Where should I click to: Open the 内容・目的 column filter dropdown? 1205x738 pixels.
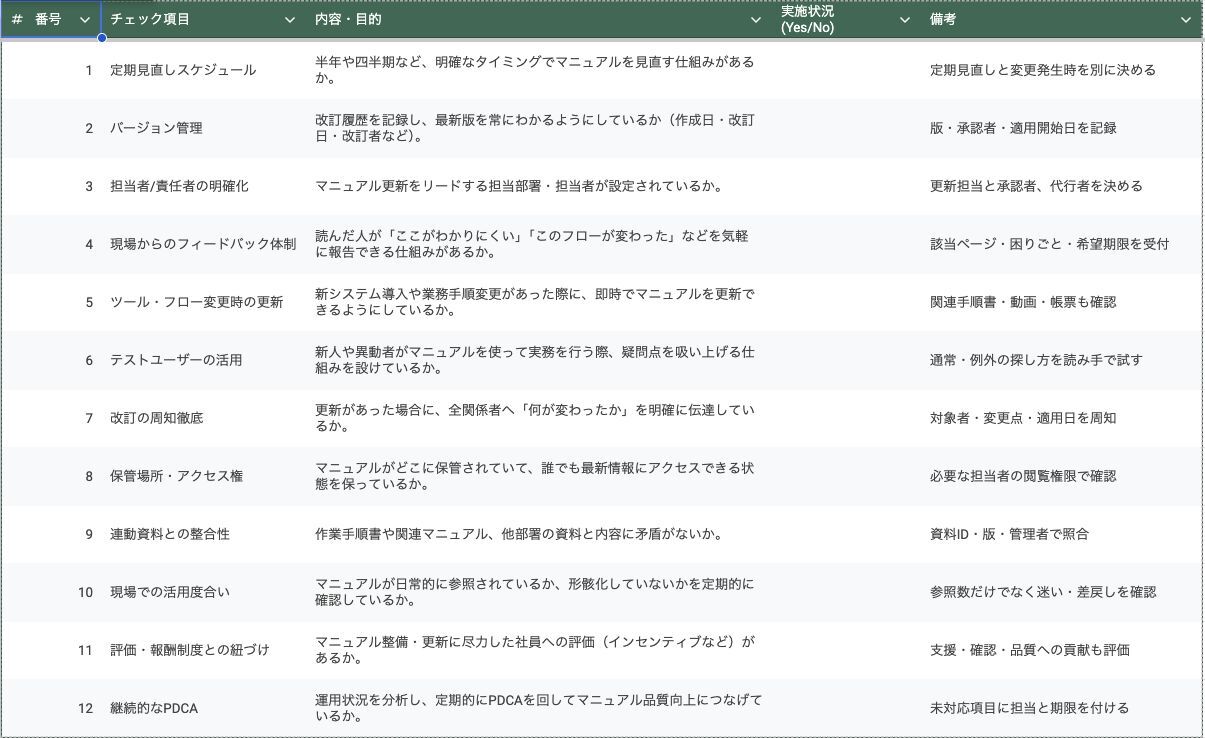756,19
